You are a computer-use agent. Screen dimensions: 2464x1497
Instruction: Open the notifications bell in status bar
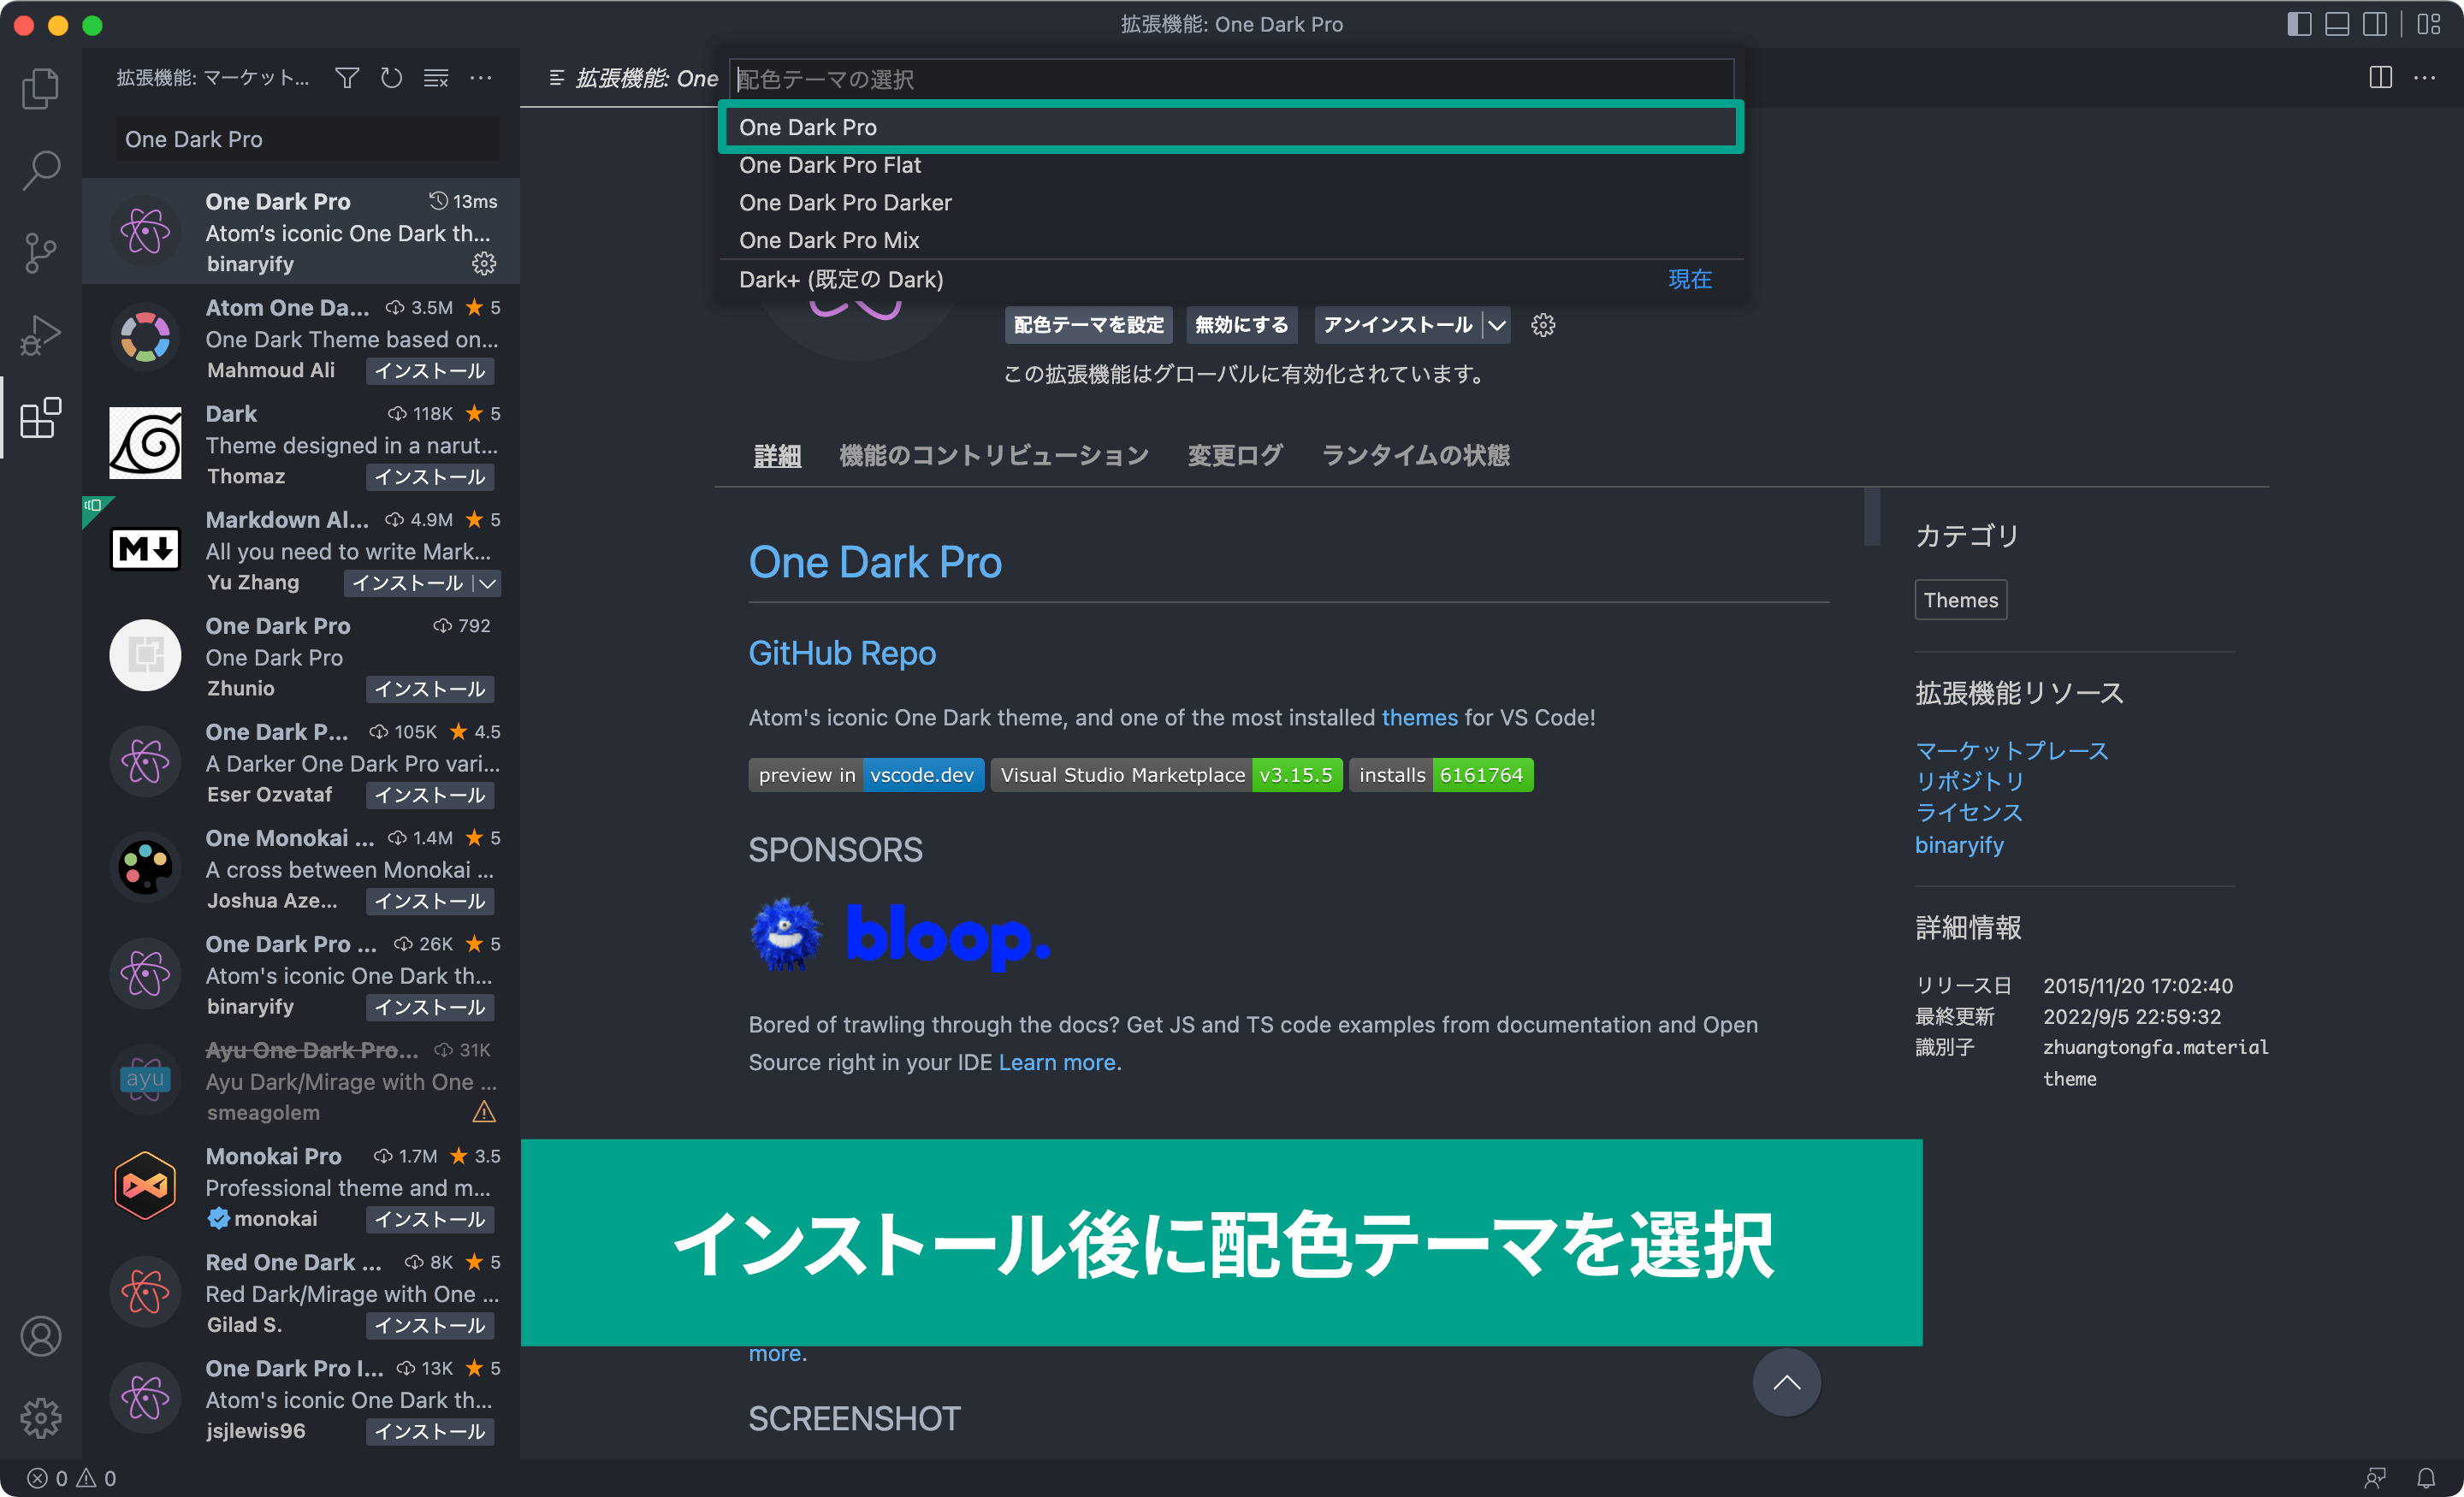pyautogui.click(x=2426, y=1478)
